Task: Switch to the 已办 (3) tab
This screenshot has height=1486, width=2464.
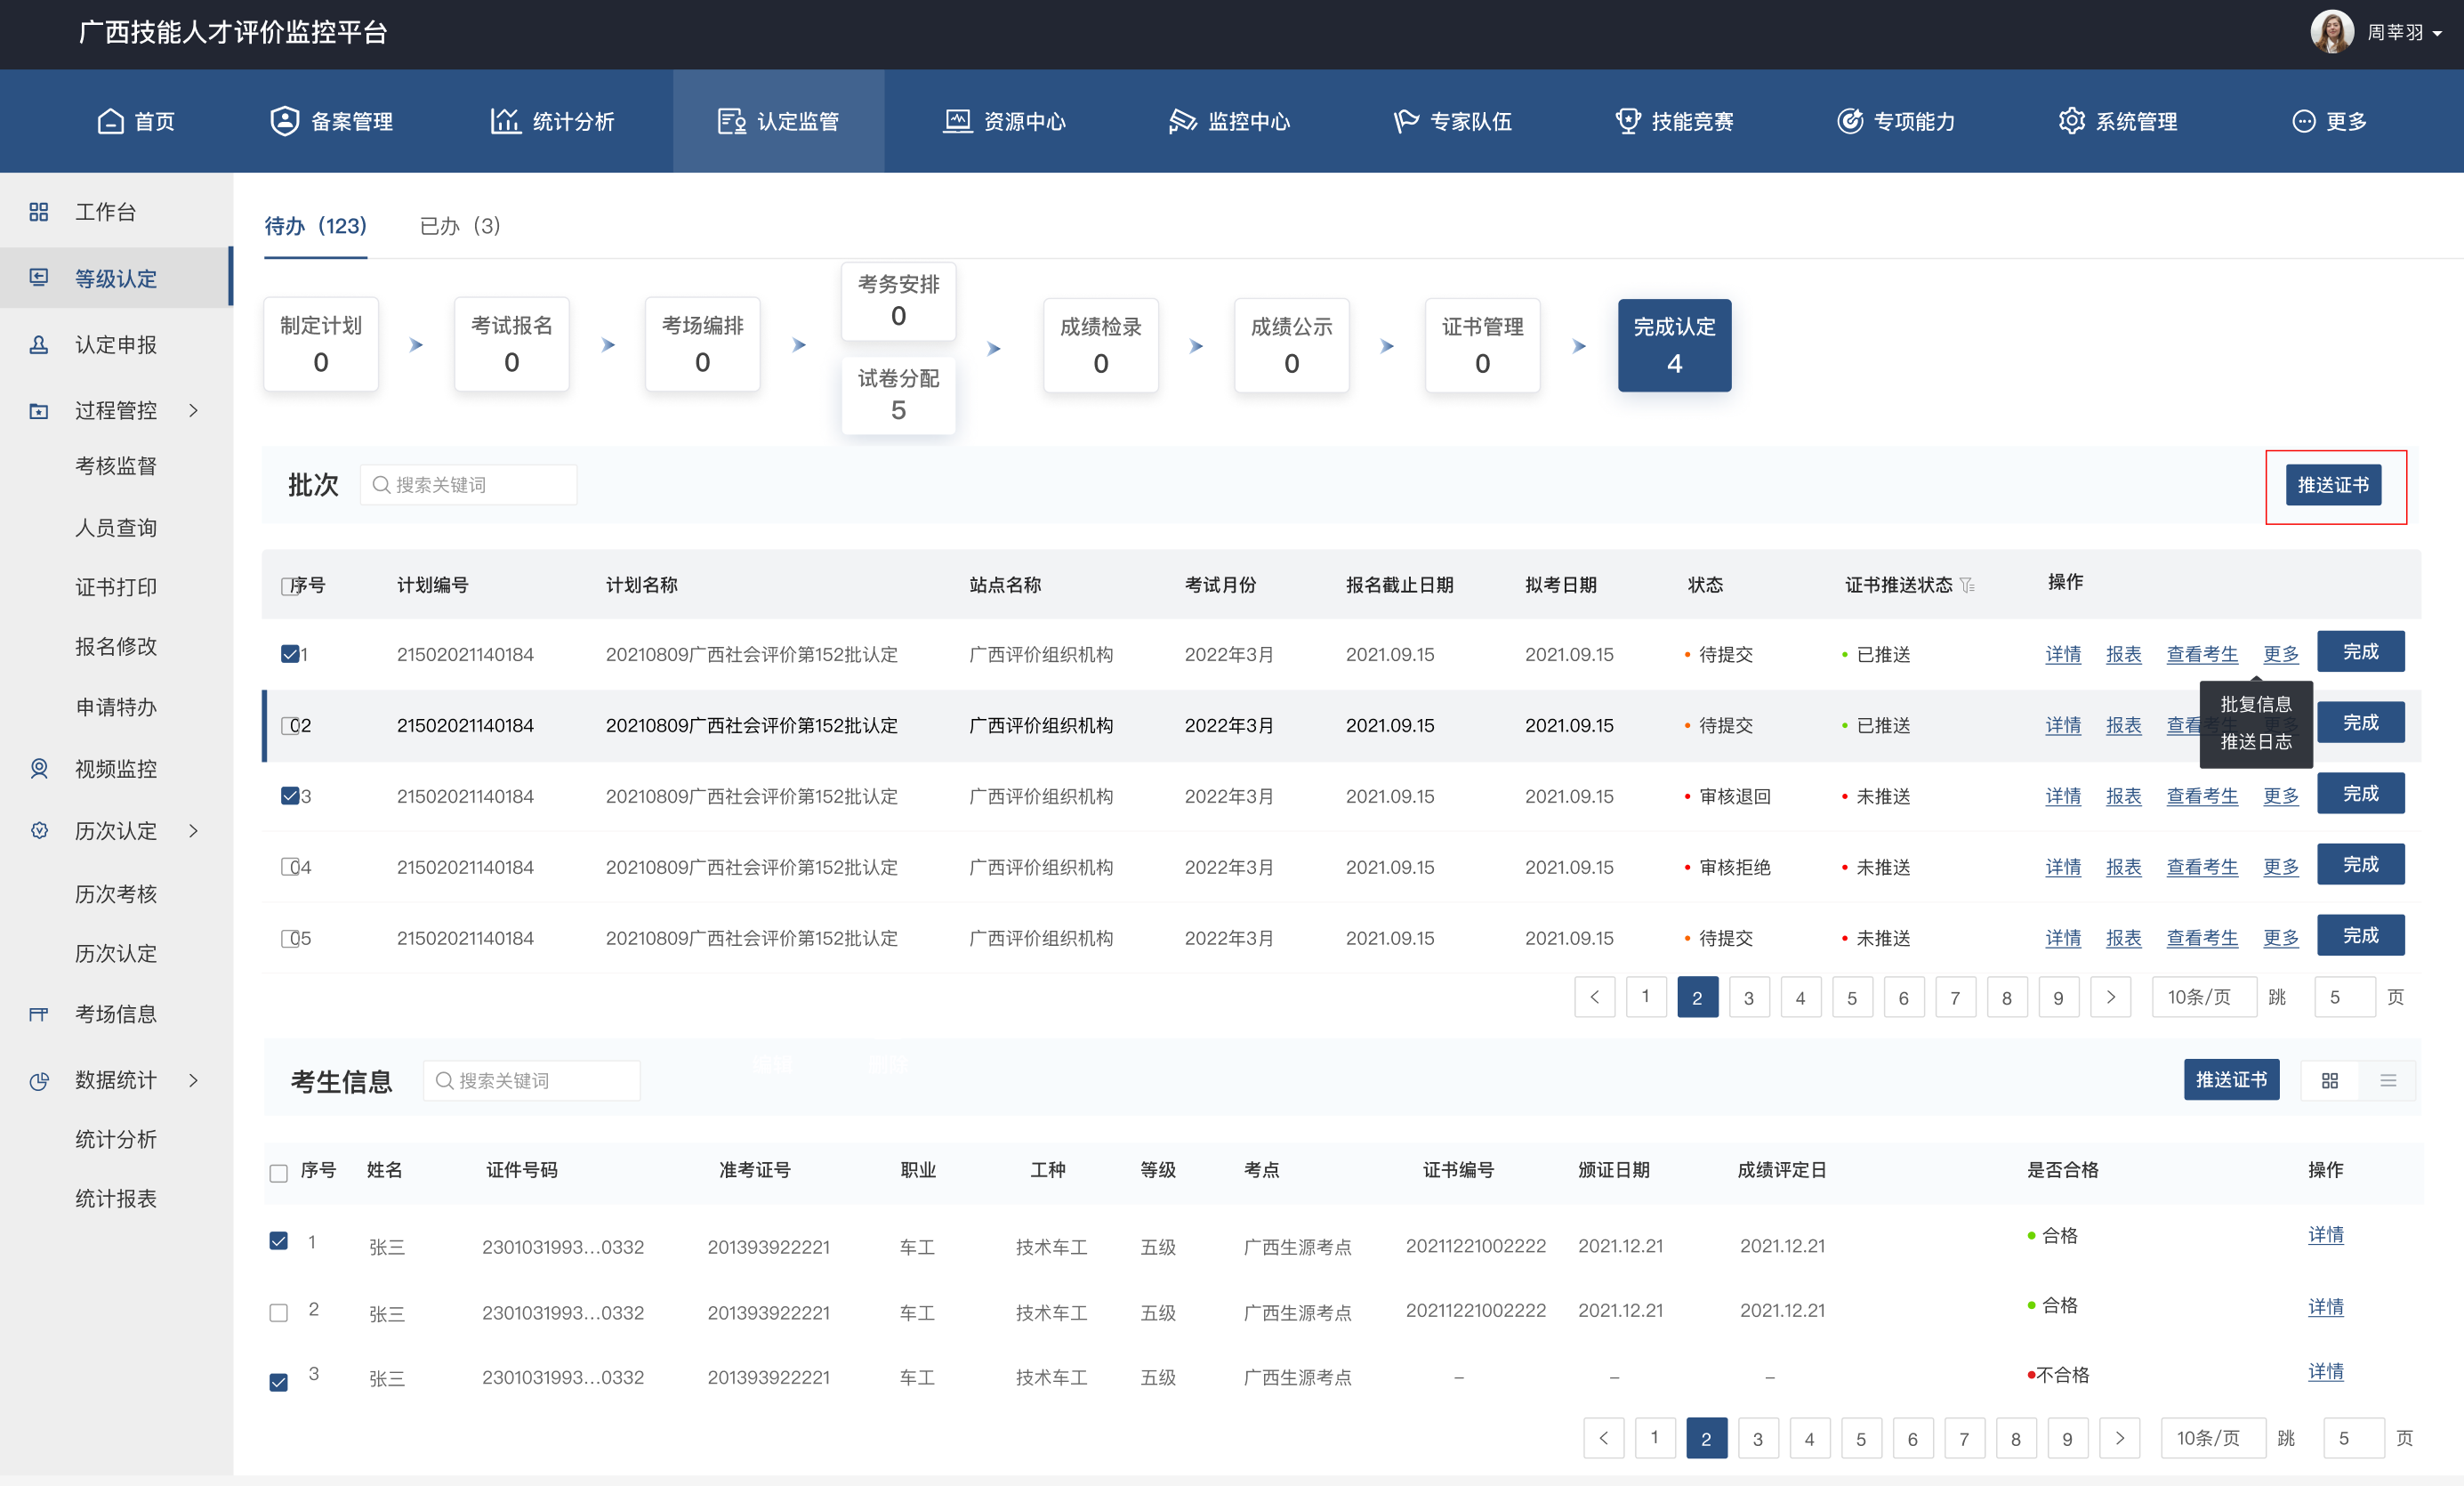Action: [x=460, y=226]
